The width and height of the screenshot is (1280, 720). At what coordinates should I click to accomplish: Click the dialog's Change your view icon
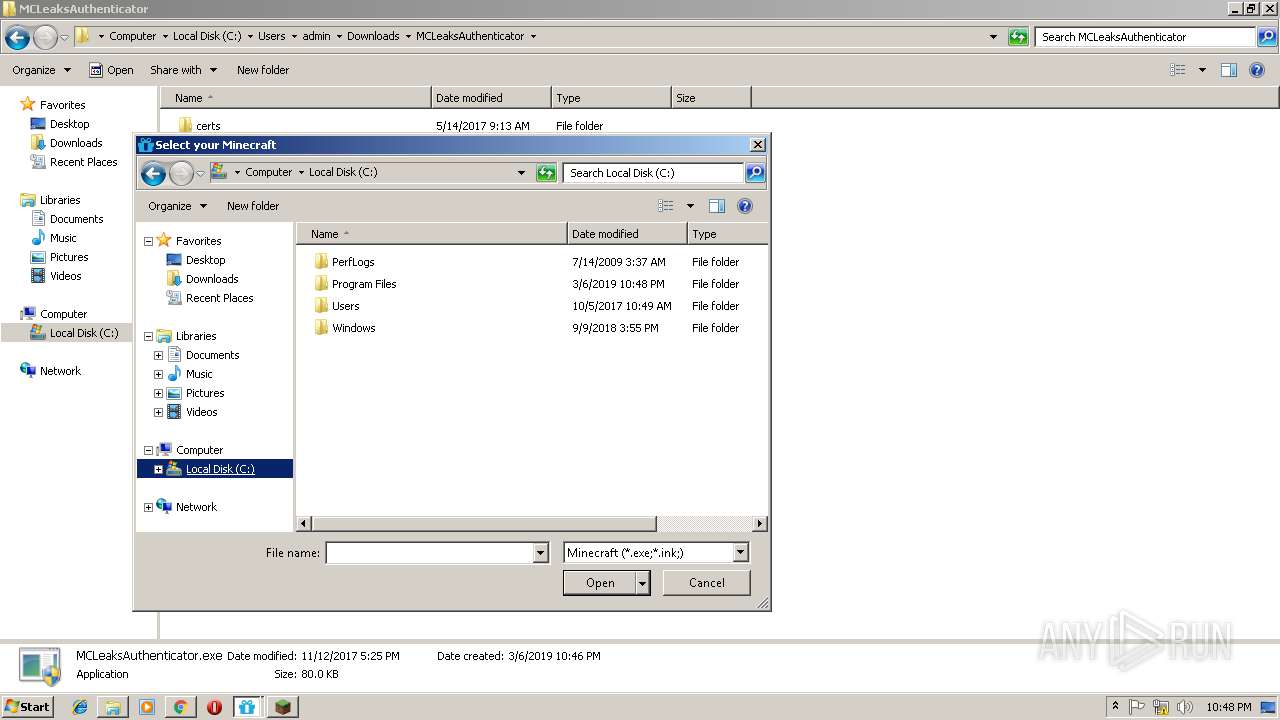pyautogui.click(x=666, y=206)
